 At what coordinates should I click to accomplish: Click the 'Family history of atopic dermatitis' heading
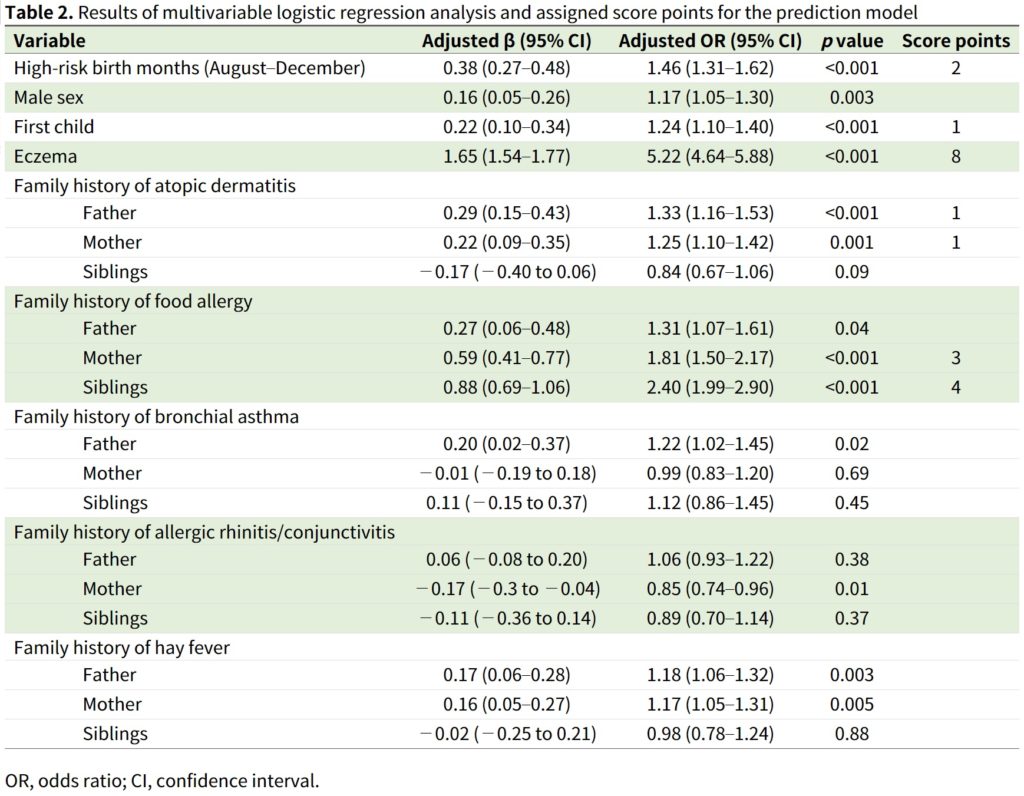[x=154, y=185]
